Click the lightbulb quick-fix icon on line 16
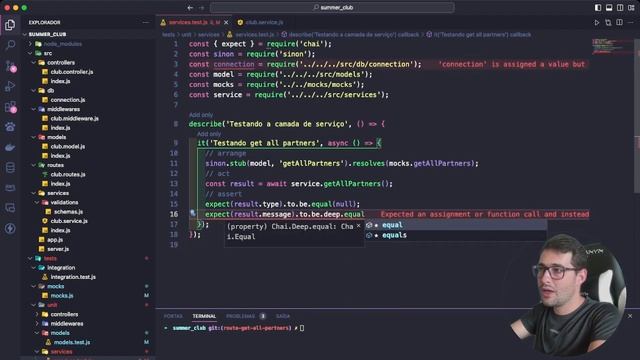This screenshot has width=640, height=360. (x=193, y=213)
